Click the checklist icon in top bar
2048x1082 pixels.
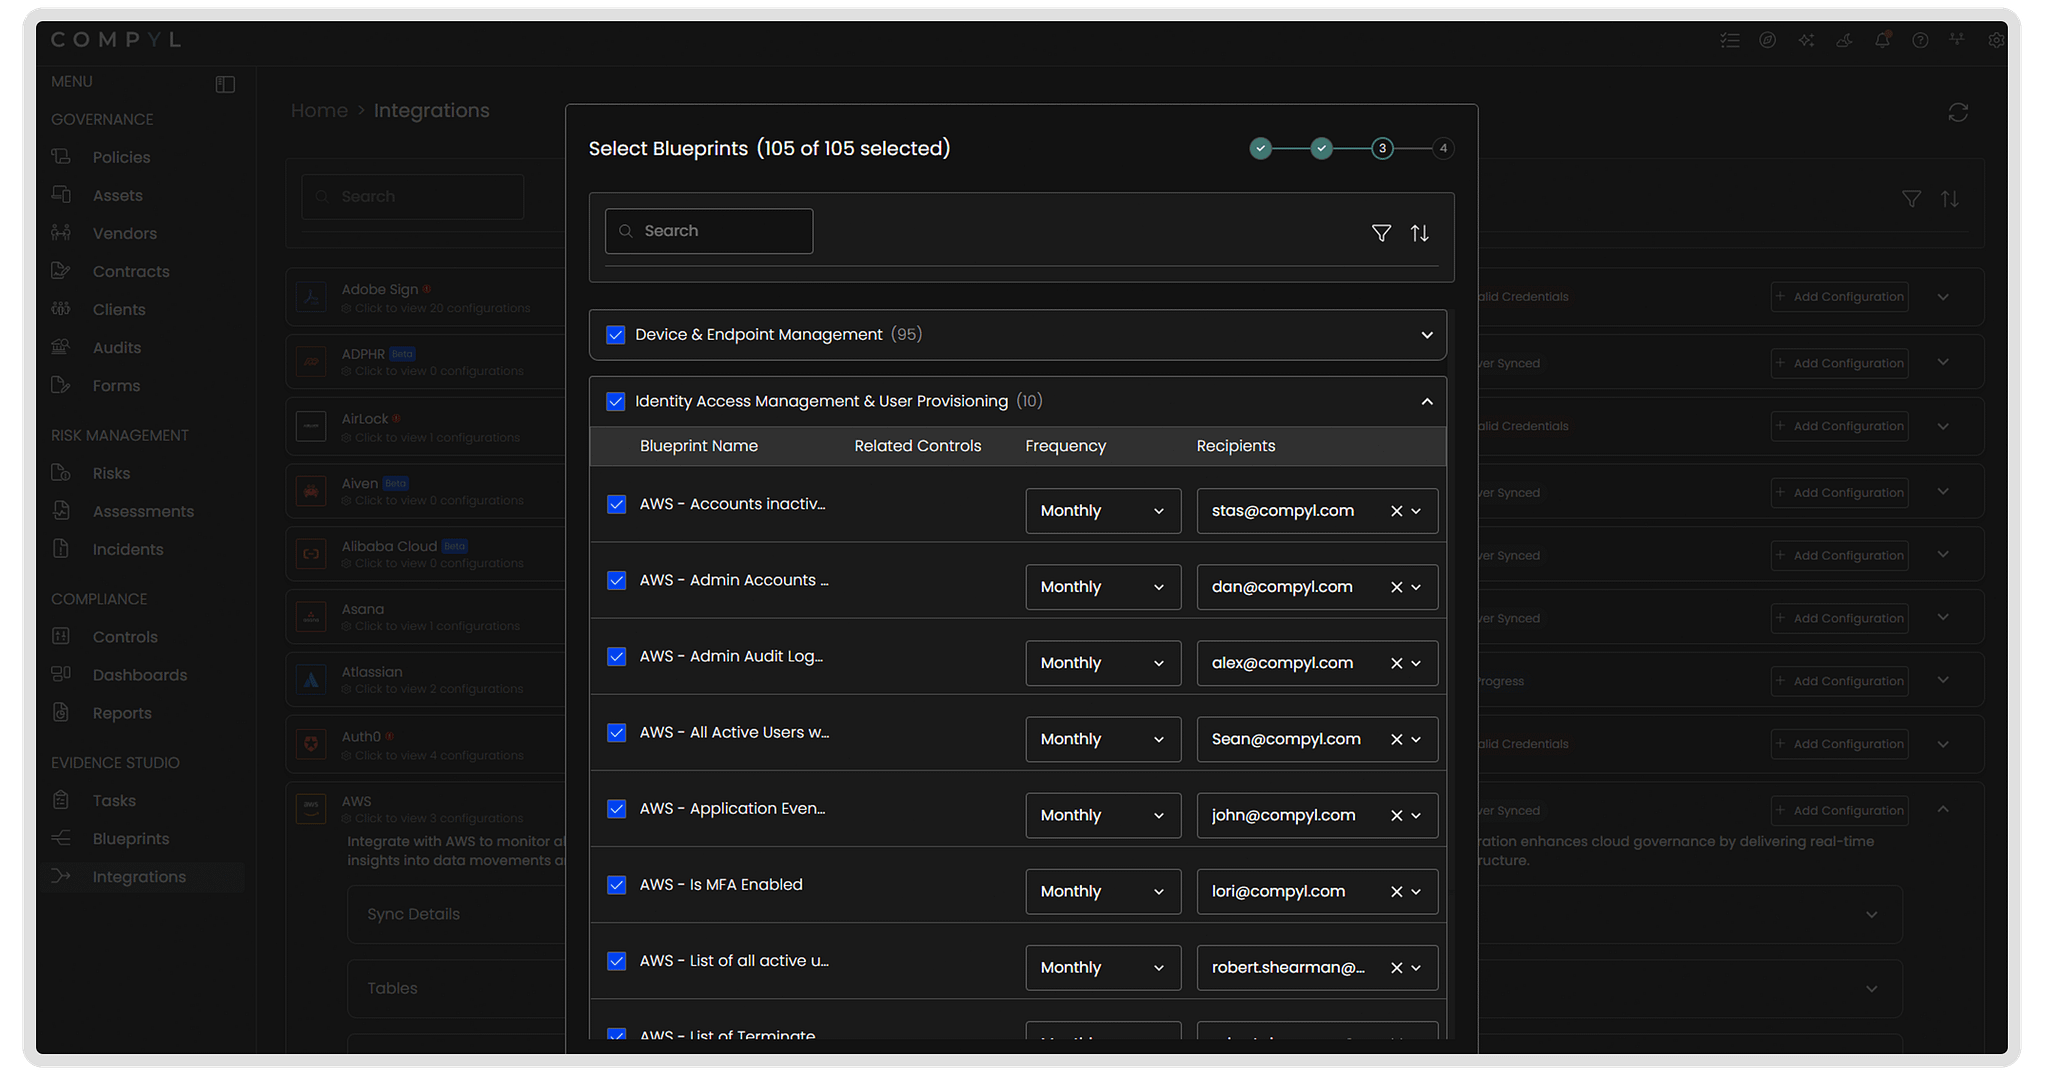[x=1730, y=40]
